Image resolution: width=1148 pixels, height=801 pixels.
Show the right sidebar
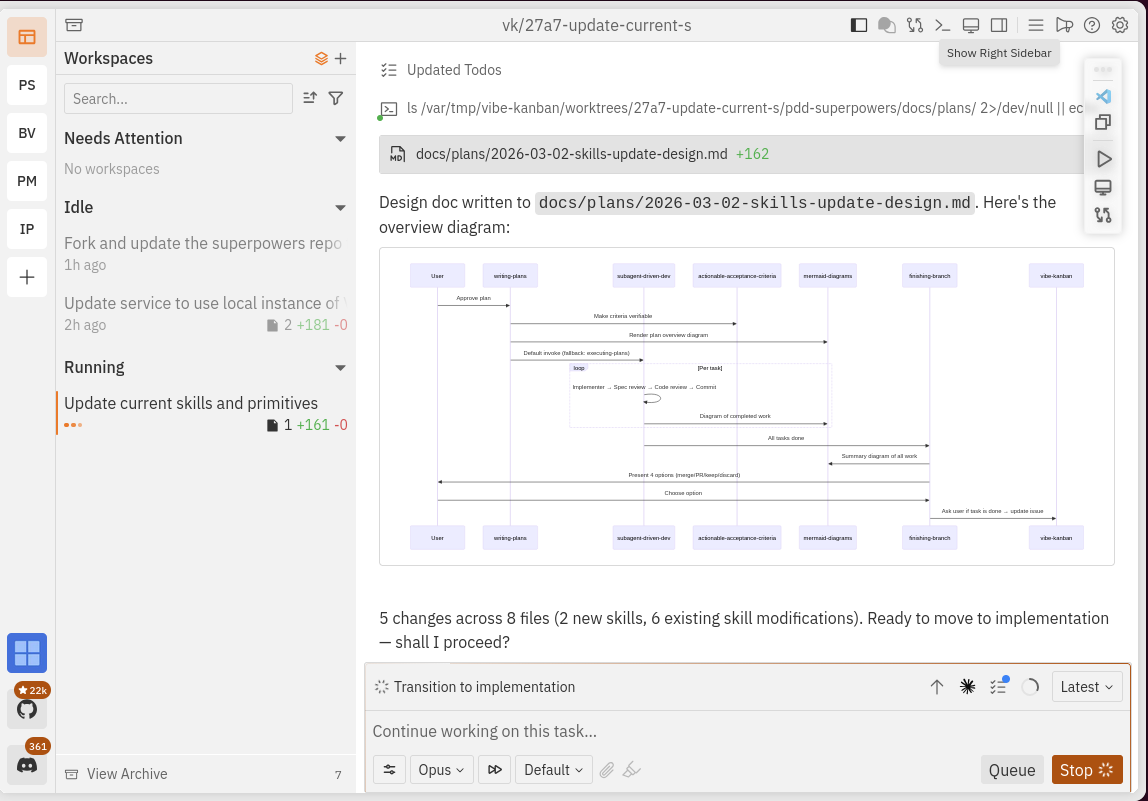998,25
